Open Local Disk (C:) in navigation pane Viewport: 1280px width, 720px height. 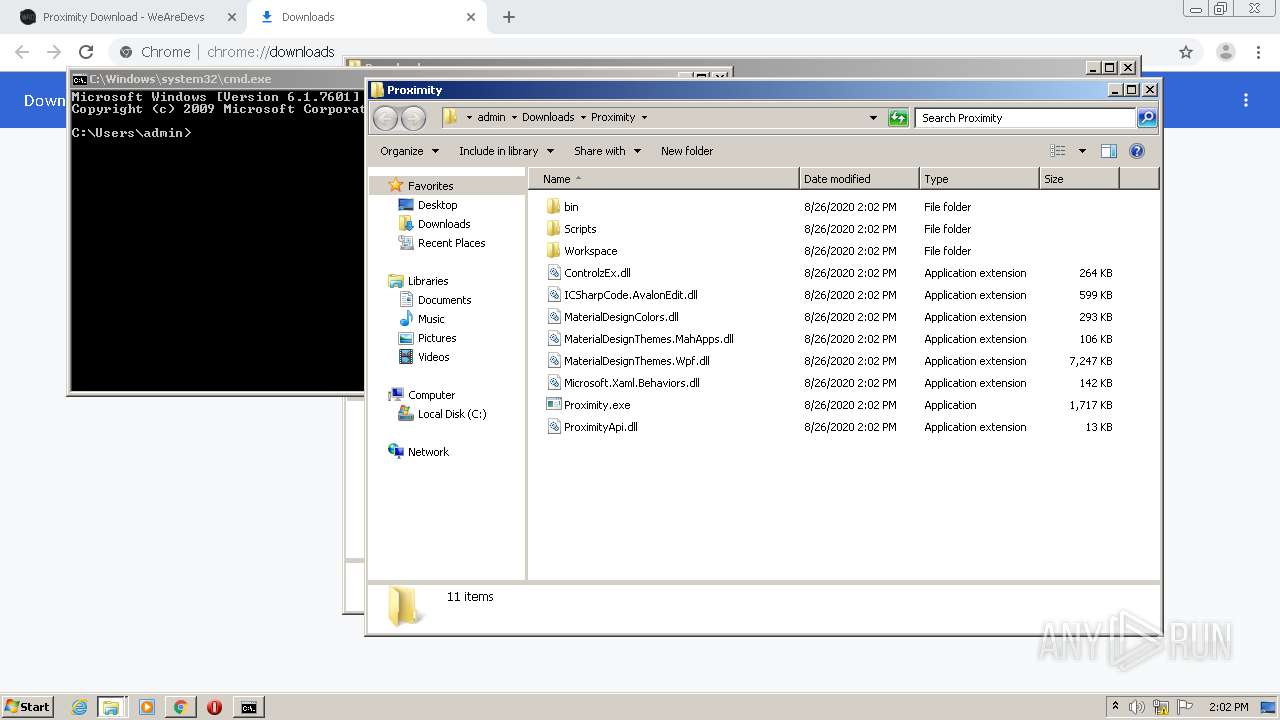[x=451, y=414]
